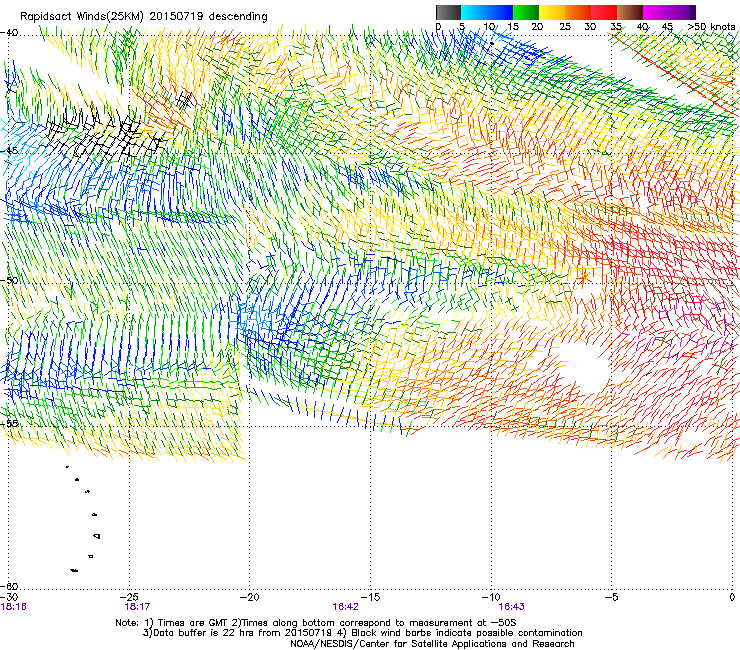The width and height of the screenshot is (740, 650).
Task: Click the purple 16:42 time stamp
Action: pyautogui.click(x=345, y=607)
